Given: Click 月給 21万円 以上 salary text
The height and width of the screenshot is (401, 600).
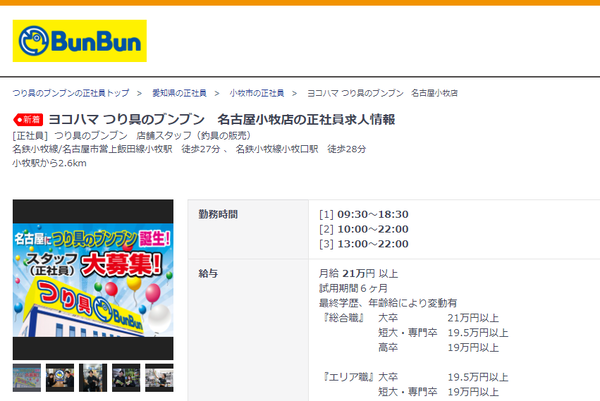Looking at the screenshot, I should (x=358, y=274).
